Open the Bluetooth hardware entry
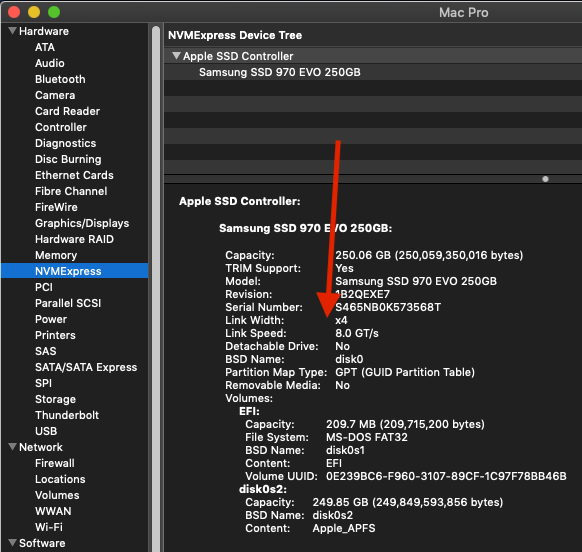Screen dimensions: 582x552 click(60, 79)
